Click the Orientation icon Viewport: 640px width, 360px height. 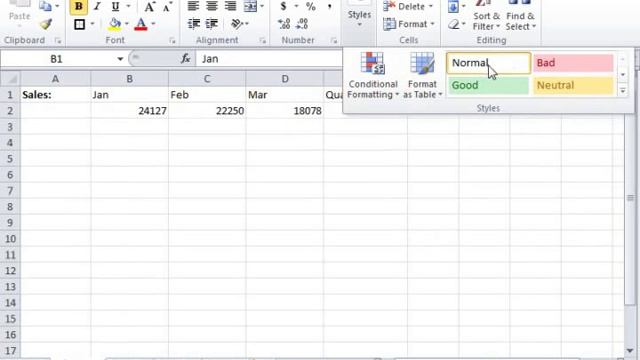(237, 24)
